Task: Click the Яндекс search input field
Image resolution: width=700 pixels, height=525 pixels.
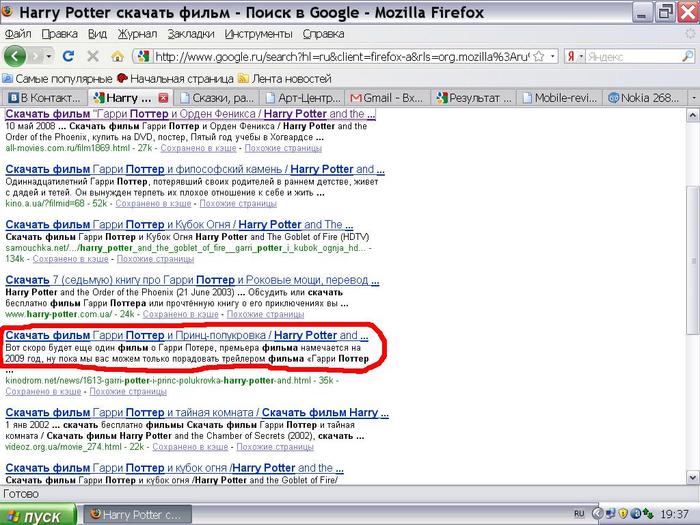Action: [x=633, y=57]
